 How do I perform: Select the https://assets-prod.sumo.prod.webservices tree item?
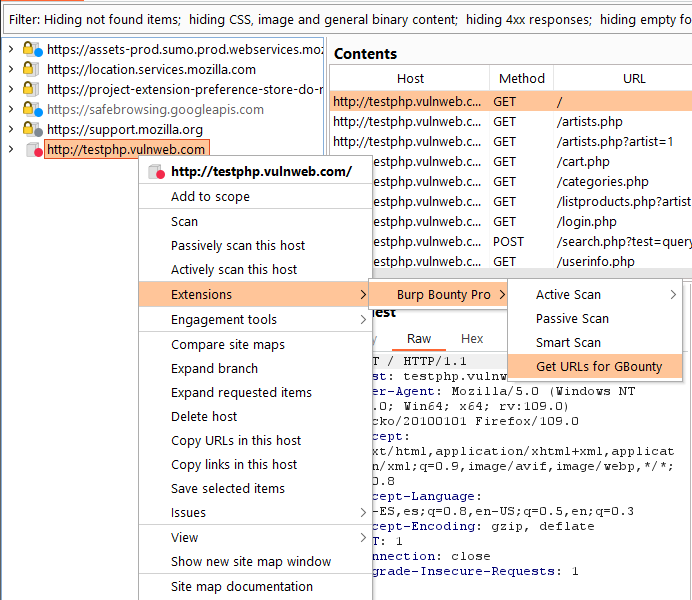(184, 49)
